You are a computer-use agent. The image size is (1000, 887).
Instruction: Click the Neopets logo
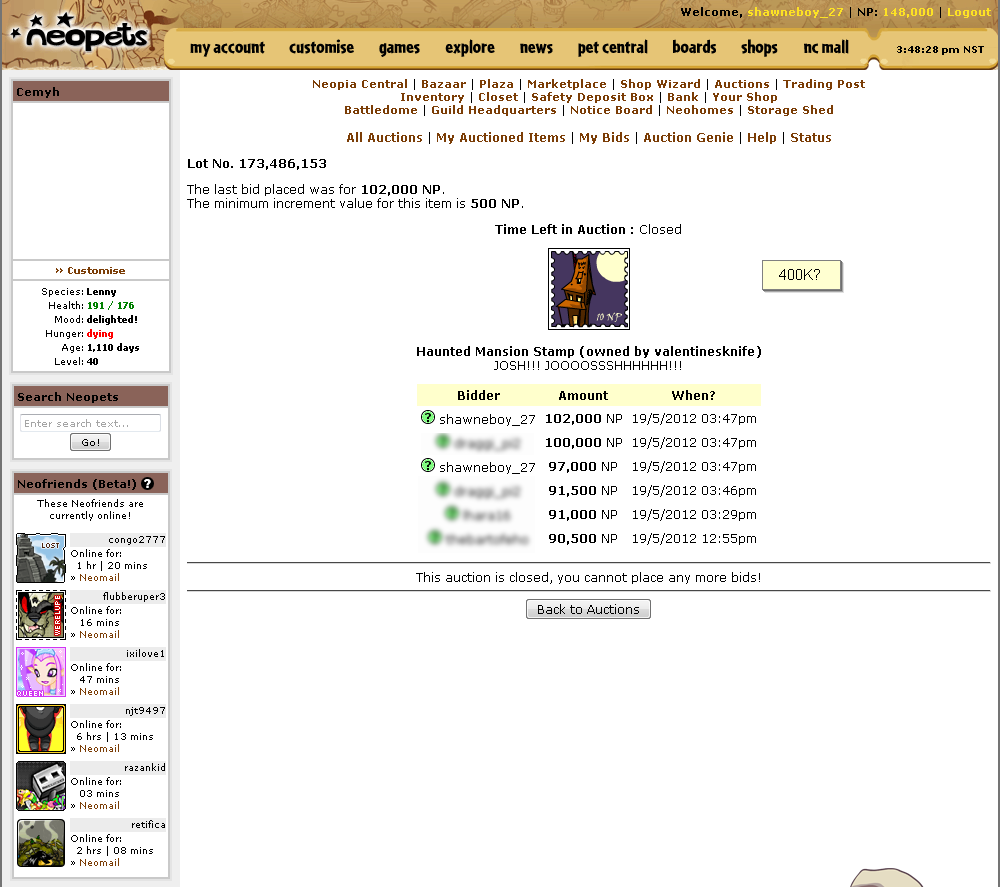pos(80,34)
